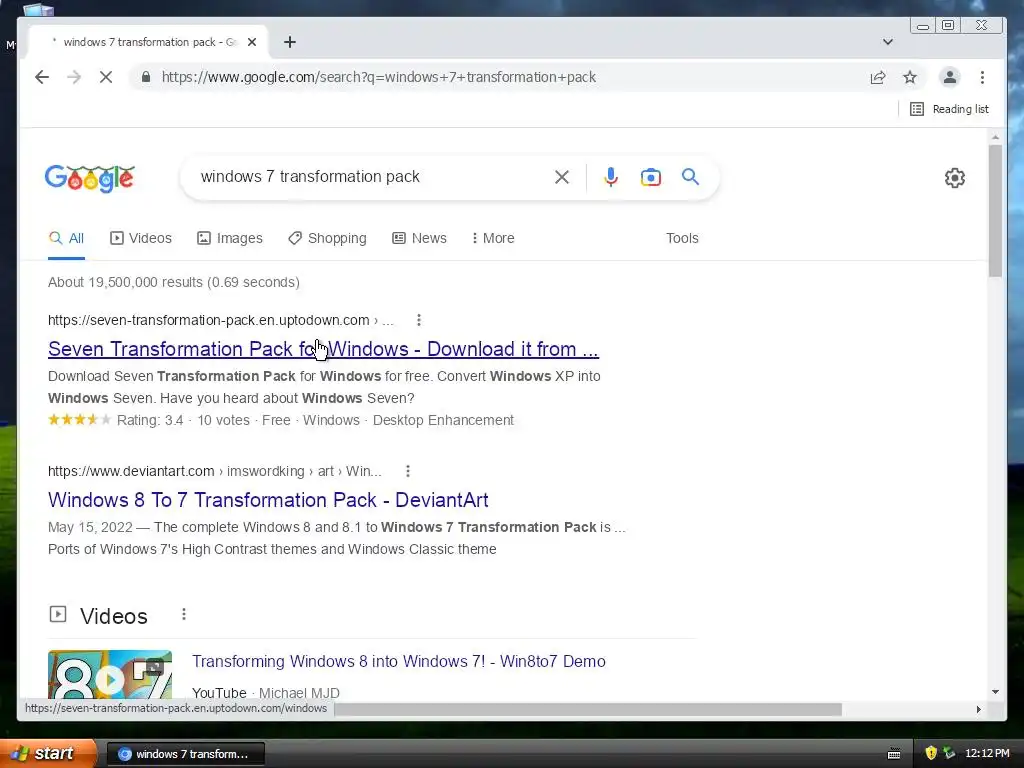This screenshot has width=1024, height=768.
Task: Switch to the Shopping tab
Action: pos(327,238)
